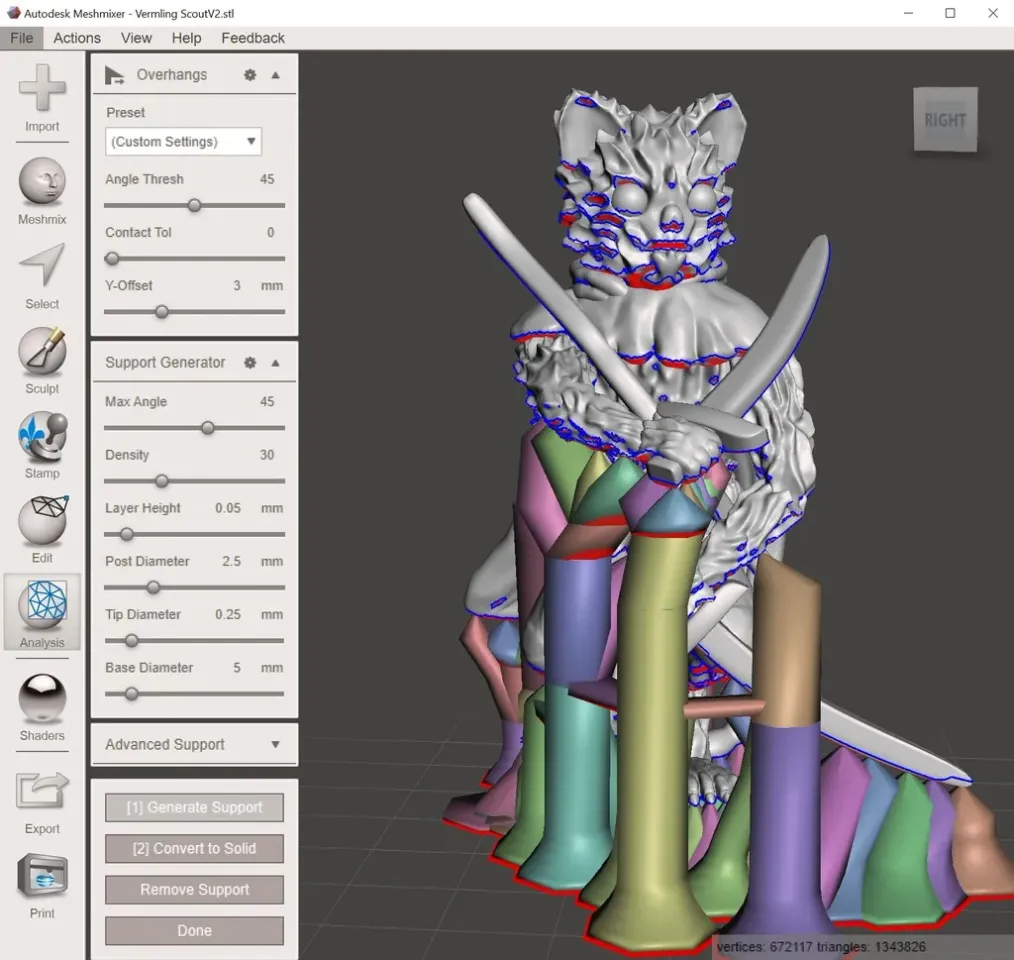This screenshot has width=1014, height=960.
Task: Click the Done button
Action: pos(195,930)
